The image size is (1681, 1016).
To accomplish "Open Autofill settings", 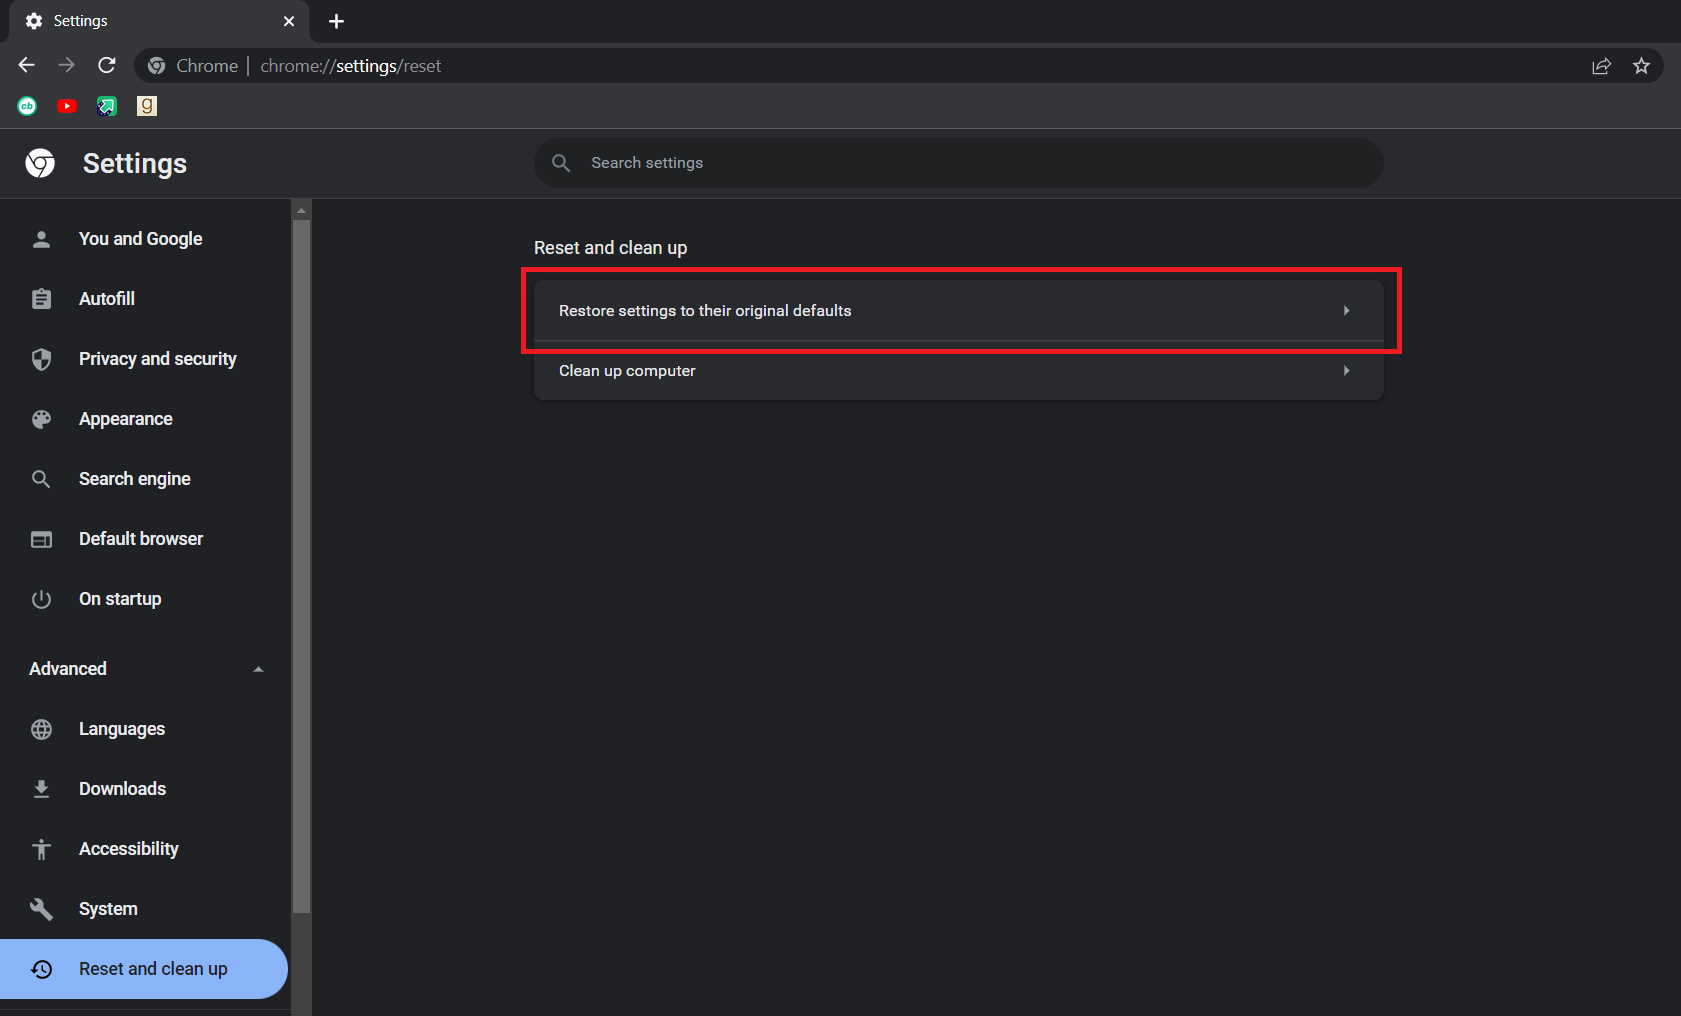I will [x=144, y=299].
